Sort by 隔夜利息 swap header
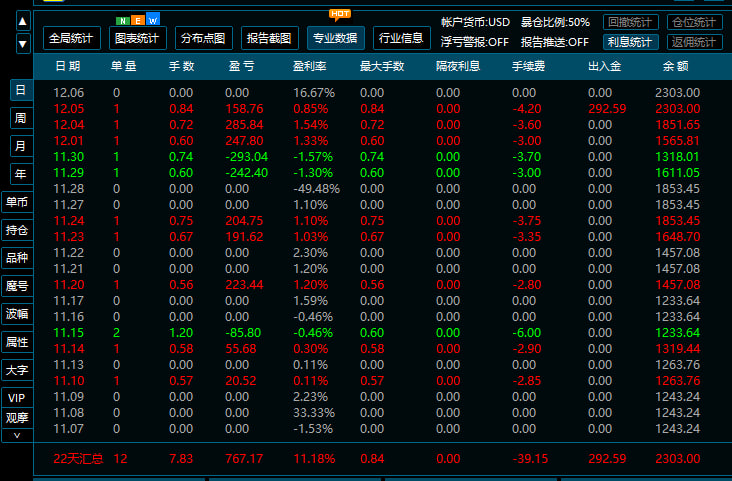The width and height of the screenshot is (732, 481). 458,66
